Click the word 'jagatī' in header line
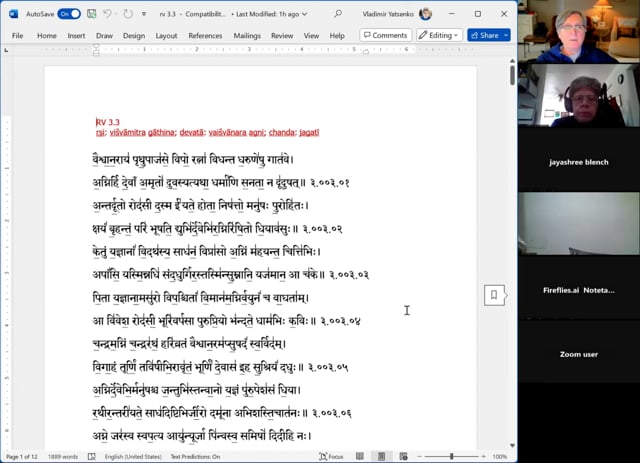640x463 pixels. [309, 132]
